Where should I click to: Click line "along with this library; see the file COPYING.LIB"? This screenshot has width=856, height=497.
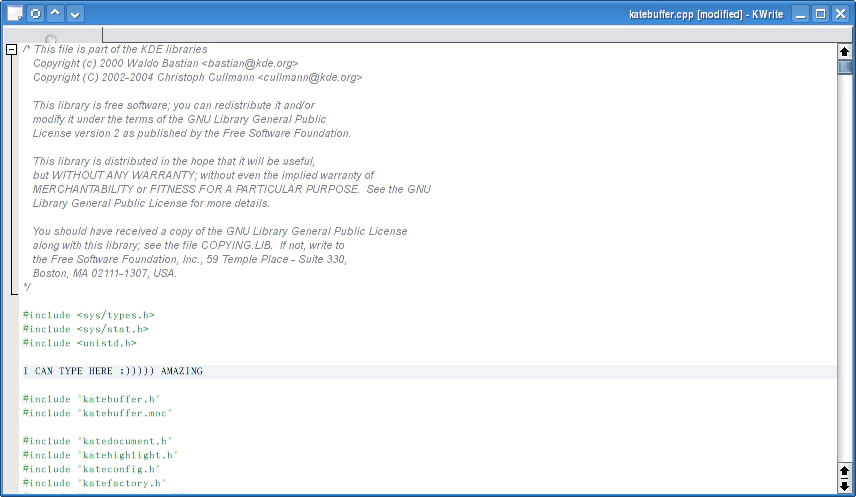188,246
